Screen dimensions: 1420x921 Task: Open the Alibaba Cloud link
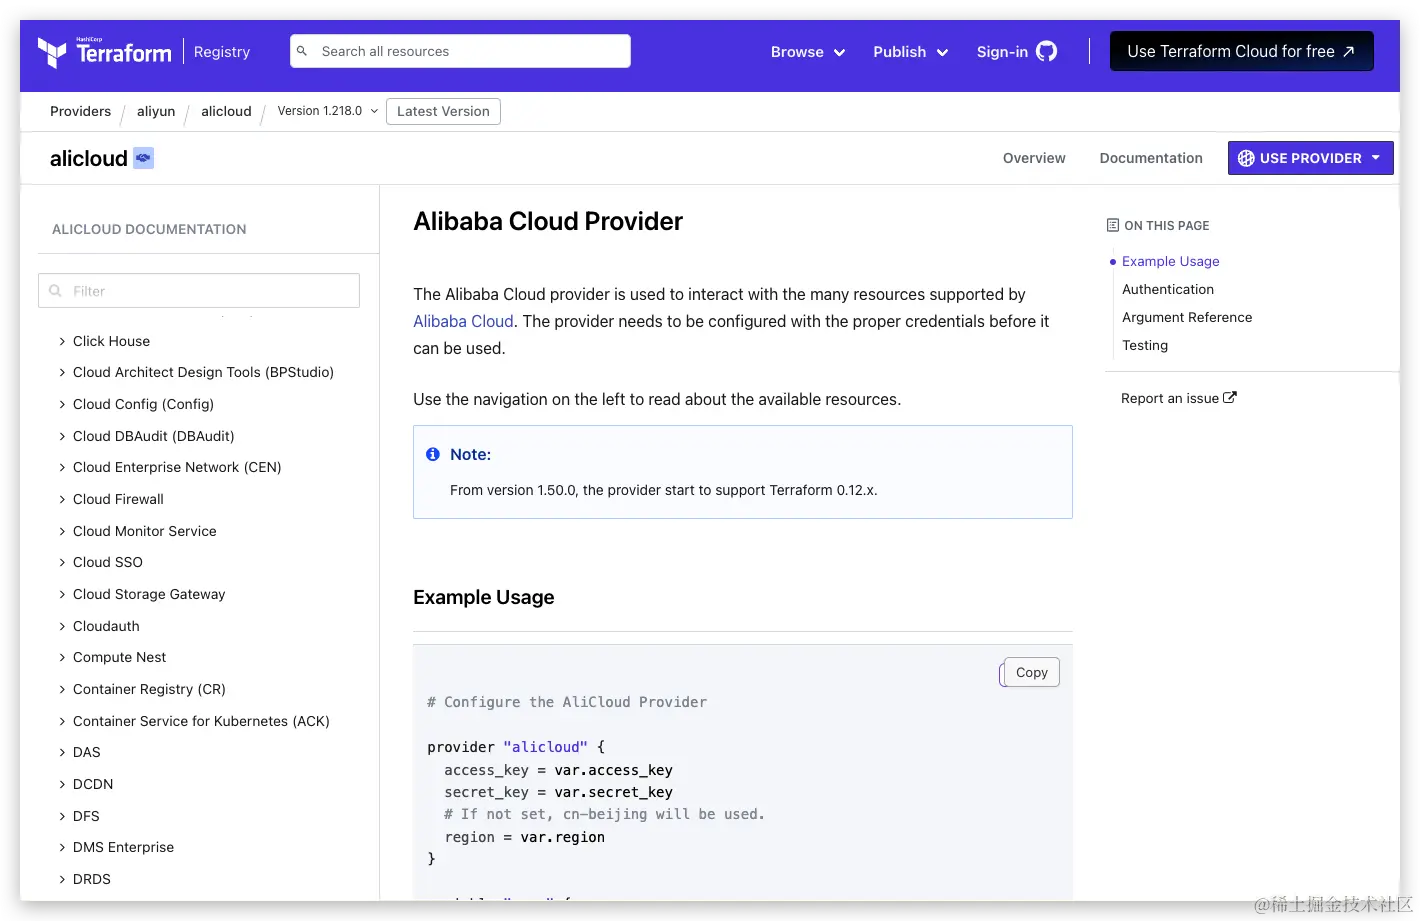(463, 321)
